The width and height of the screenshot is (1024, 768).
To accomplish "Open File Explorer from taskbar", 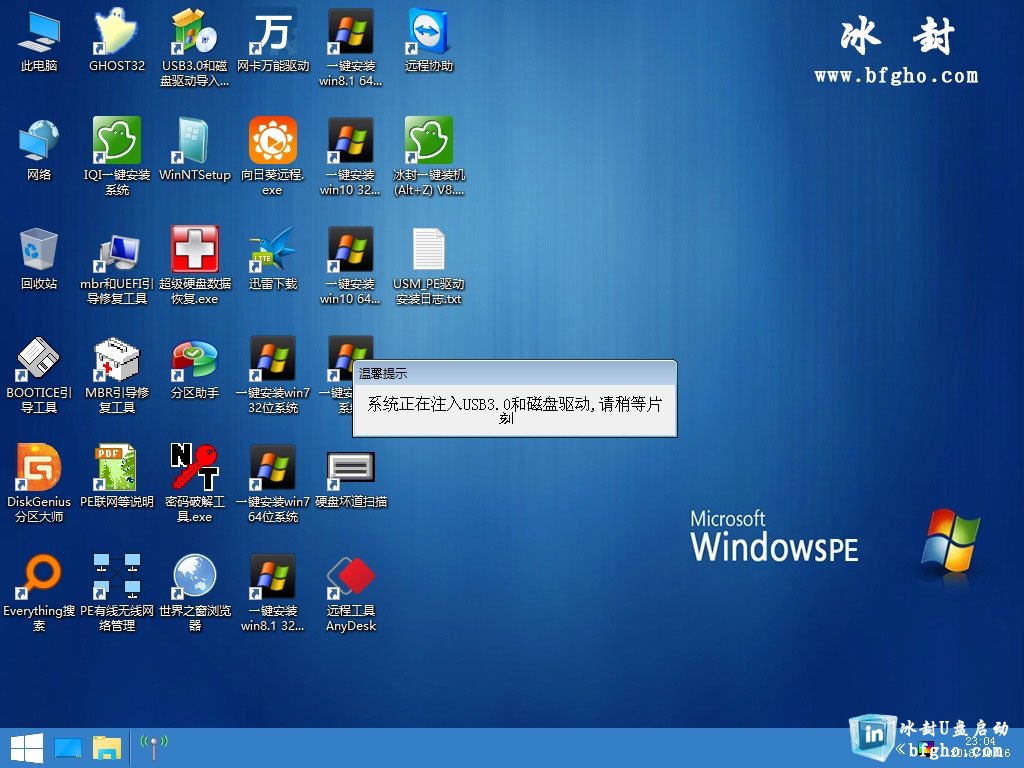I will pyautogui.click(x=106, y=748).
